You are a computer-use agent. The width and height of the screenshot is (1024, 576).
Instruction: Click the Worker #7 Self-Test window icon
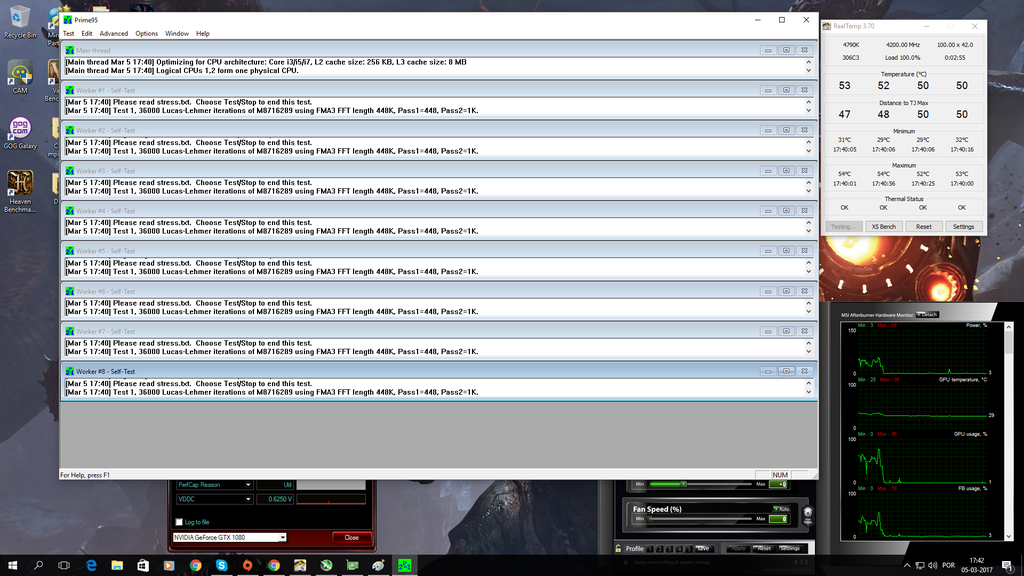pyautogui.click(x=70, y=331)
